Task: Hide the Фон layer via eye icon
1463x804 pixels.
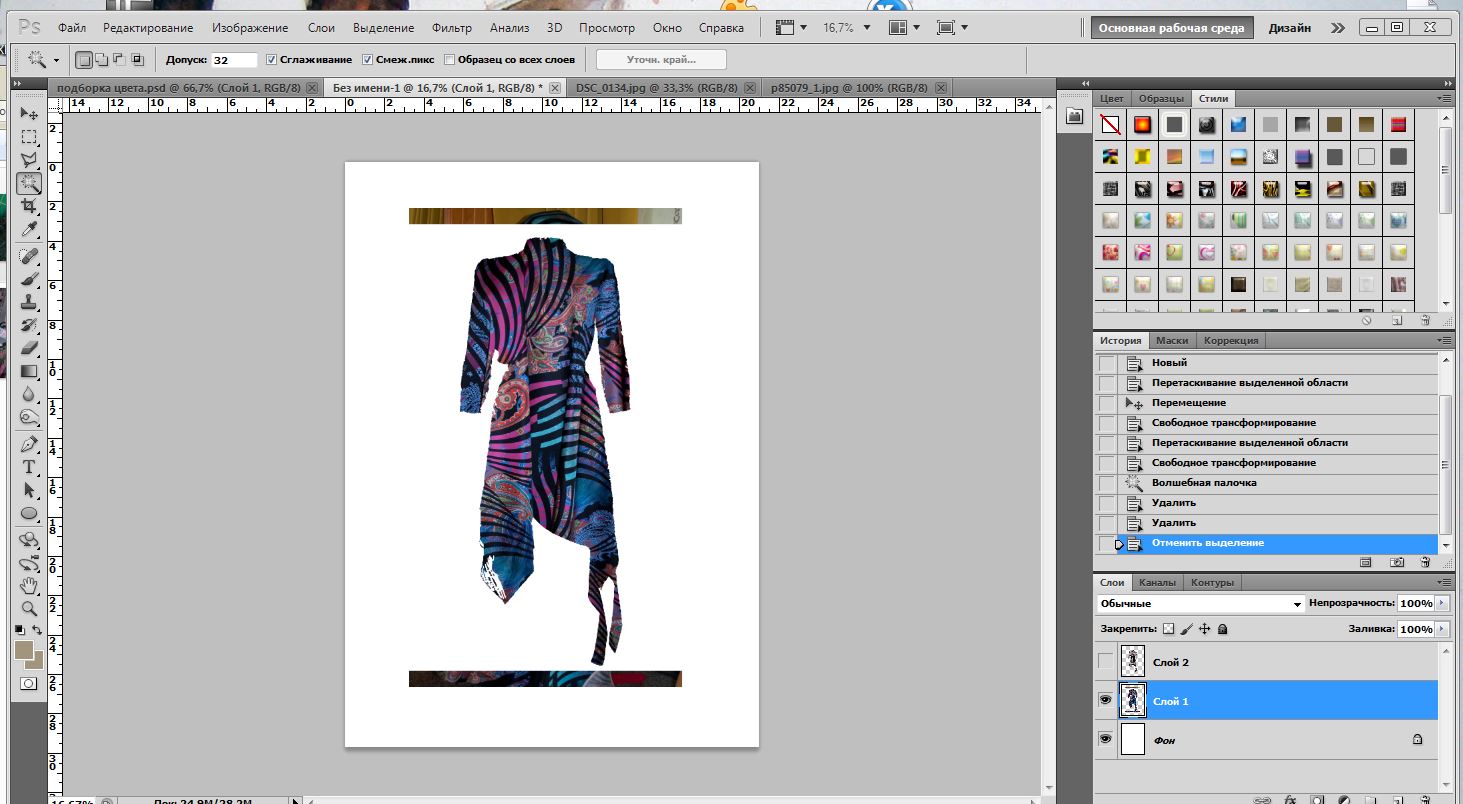Action: [1105, 739]
